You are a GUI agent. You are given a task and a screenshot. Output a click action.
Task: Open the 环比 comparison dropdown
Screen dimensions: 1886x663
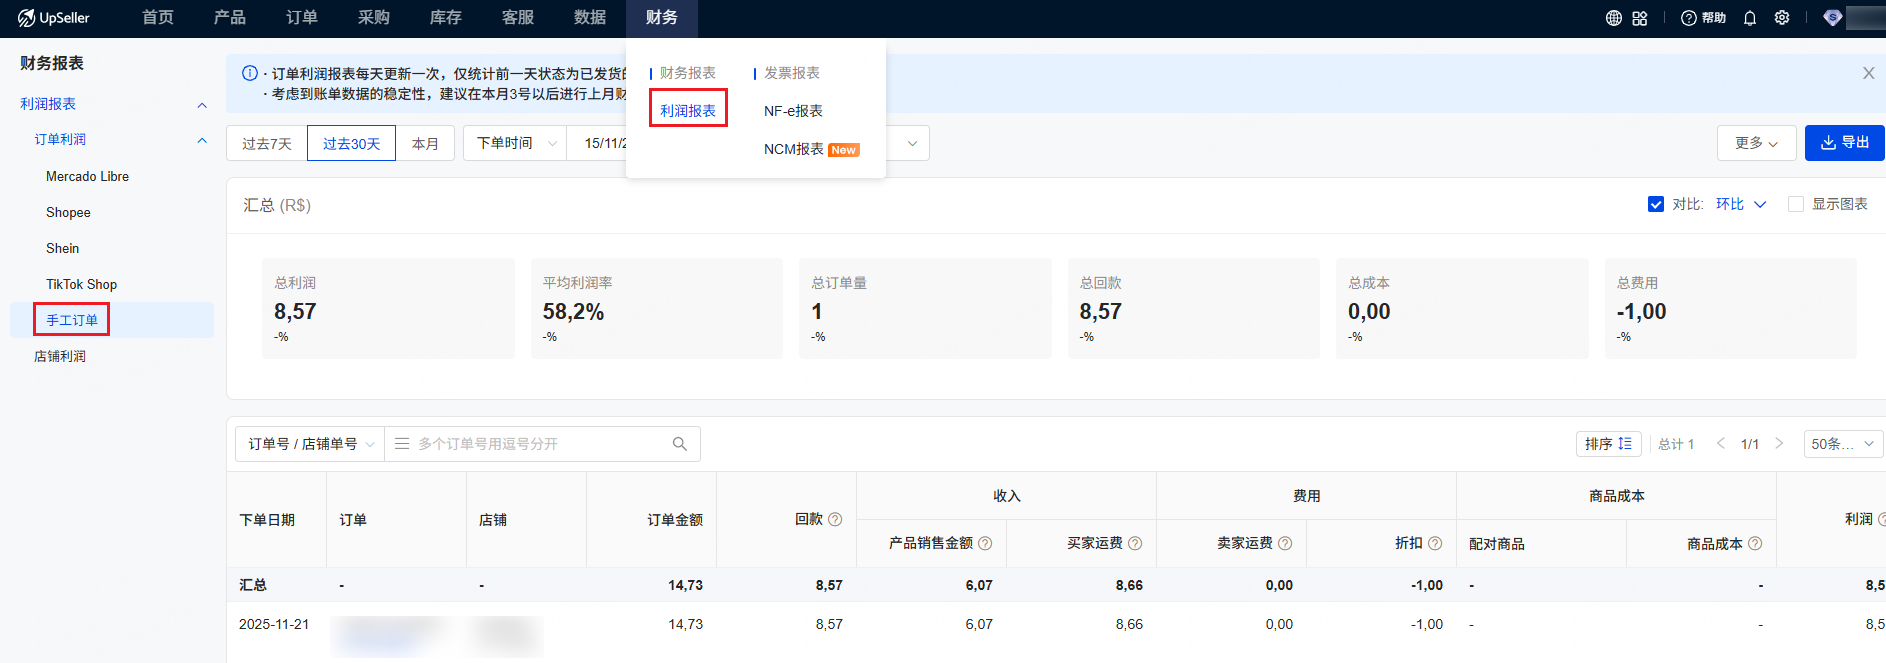[x=1741, y=204]
